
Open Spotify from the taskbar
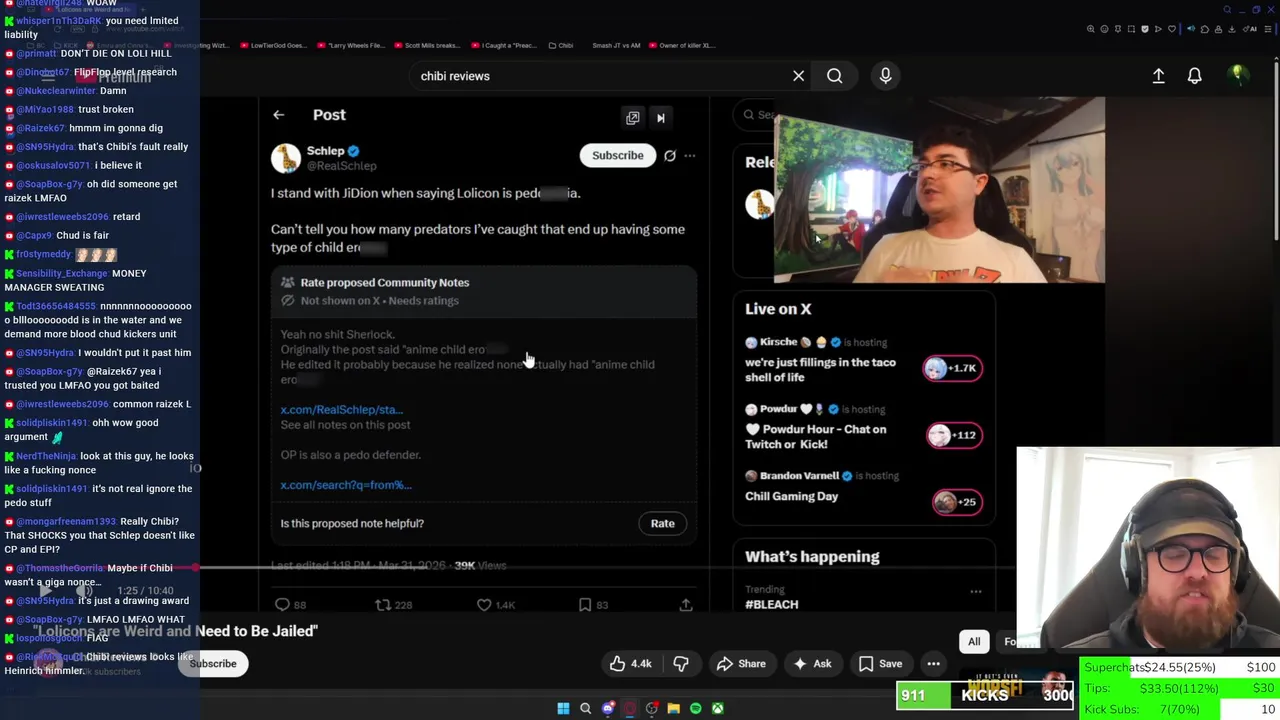[695, 709]
